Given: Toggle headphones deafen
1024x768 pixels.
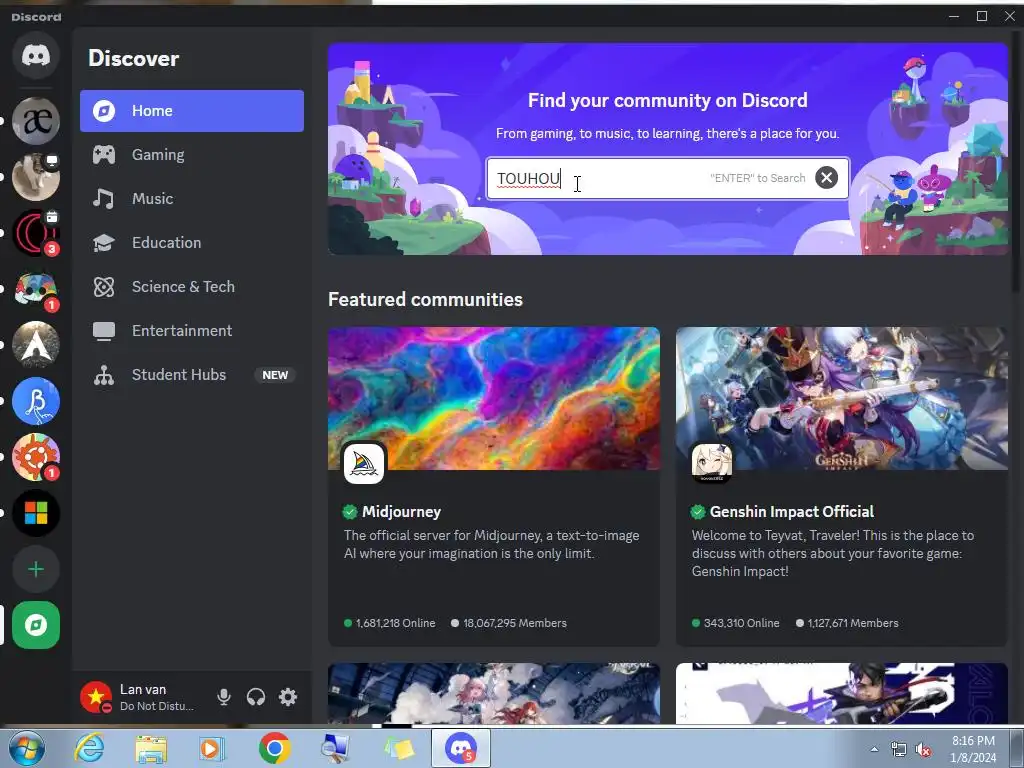Looking at the screenshot, I should pos(256,697).
